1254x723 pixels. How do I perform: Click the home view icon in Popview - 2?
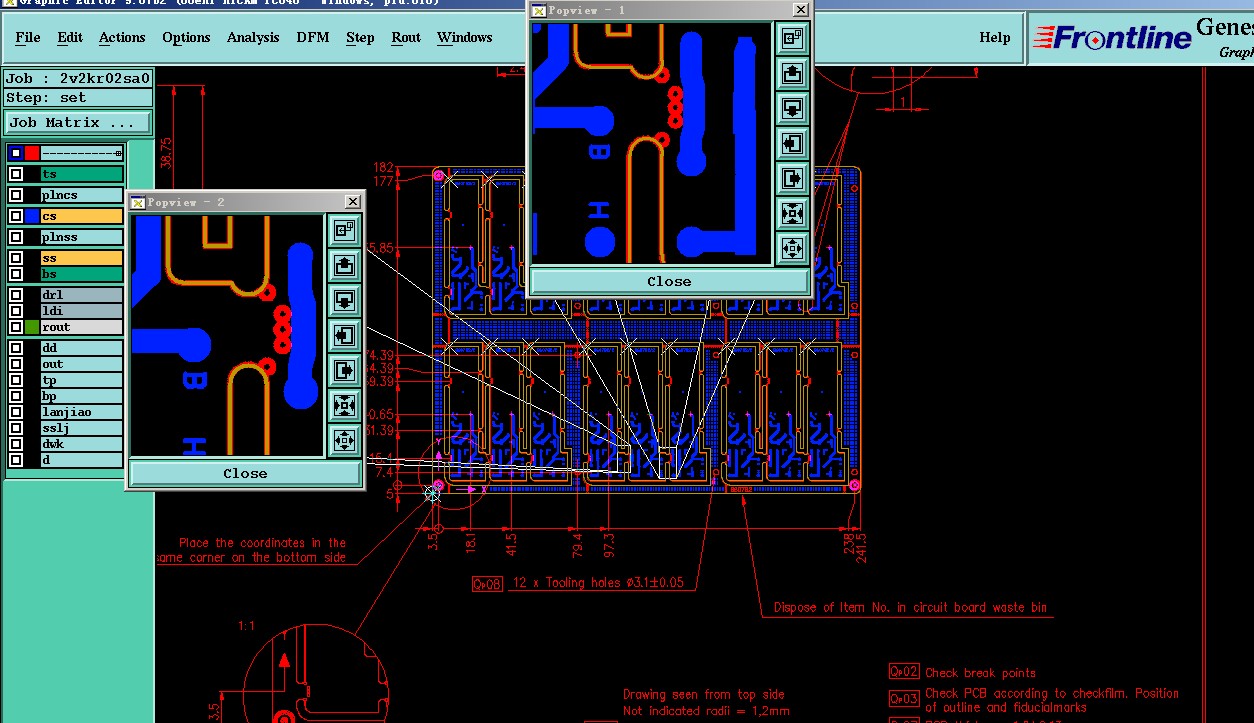click(344, 230)
